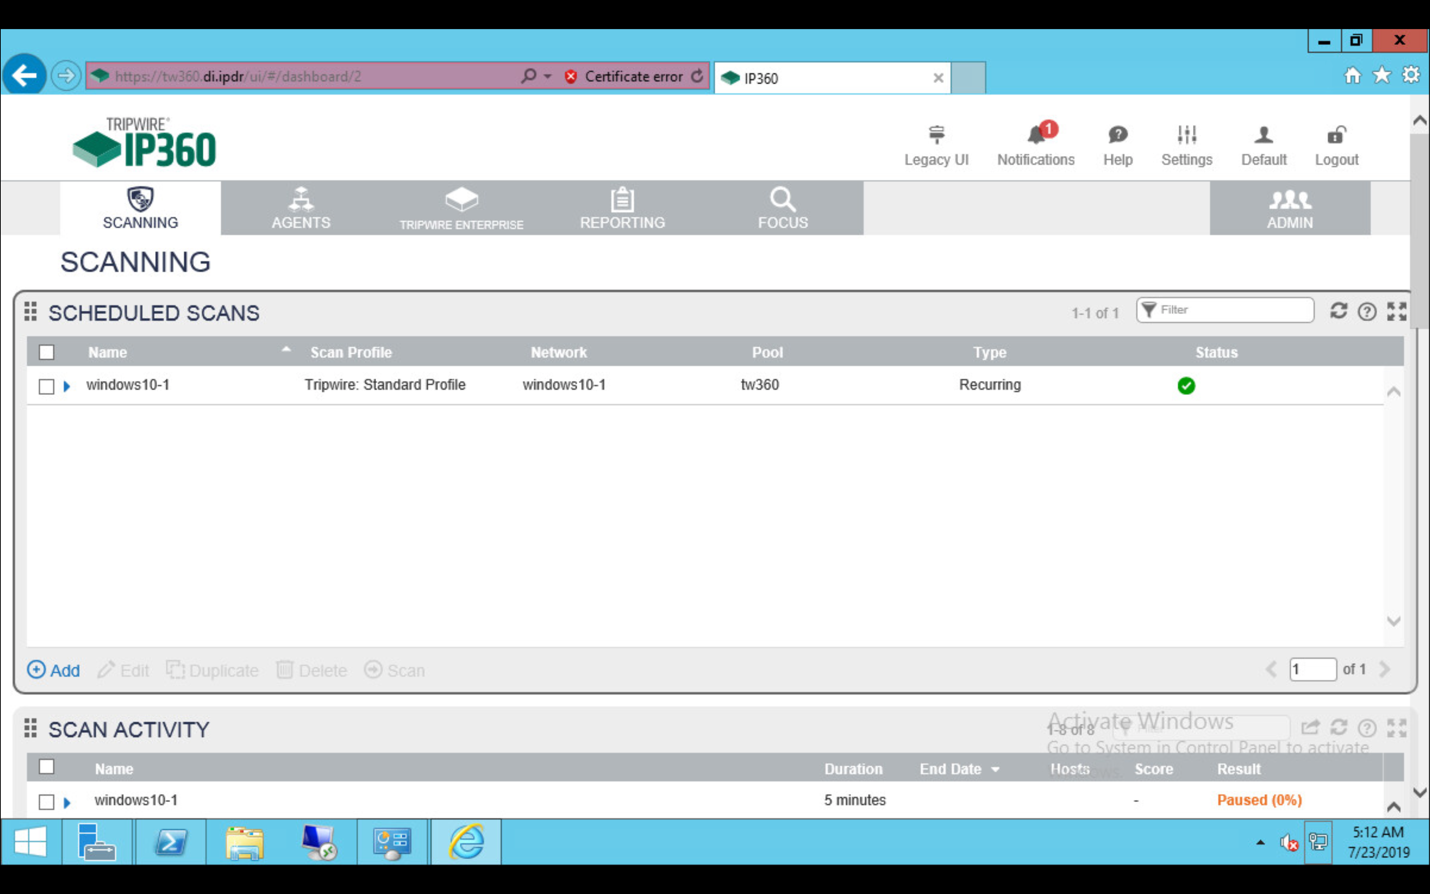This screenshot has height=894, width=1430.
Task: Open the TRIPWIRE ENTERPRISE tab
Action: tap(461, 208)
